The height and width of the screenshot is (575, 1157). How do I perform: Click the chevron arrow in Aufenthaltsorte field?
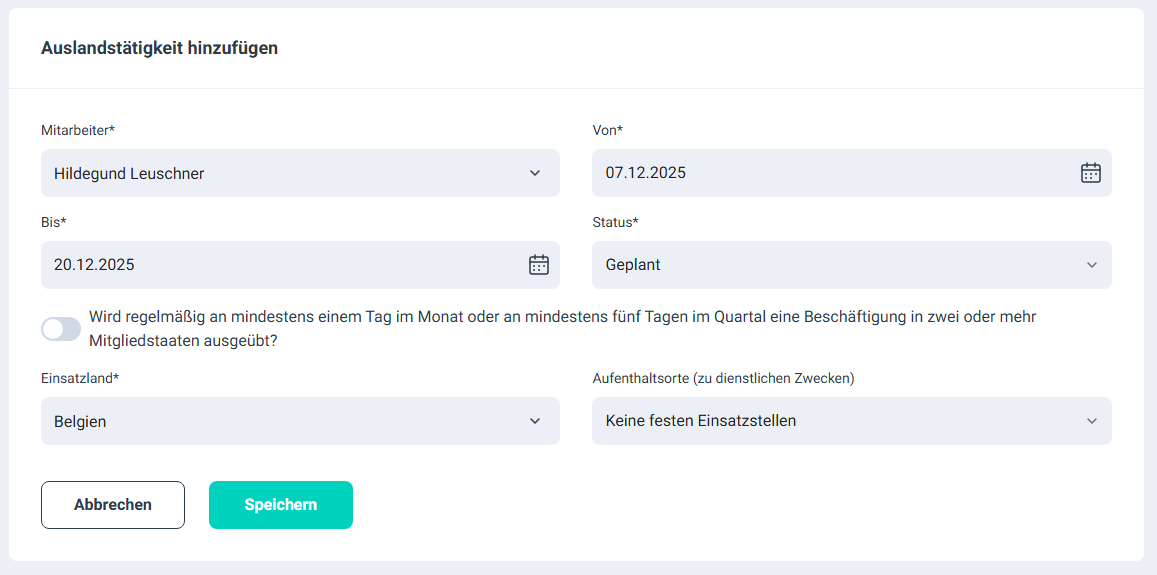click(x=1091, y=421)
